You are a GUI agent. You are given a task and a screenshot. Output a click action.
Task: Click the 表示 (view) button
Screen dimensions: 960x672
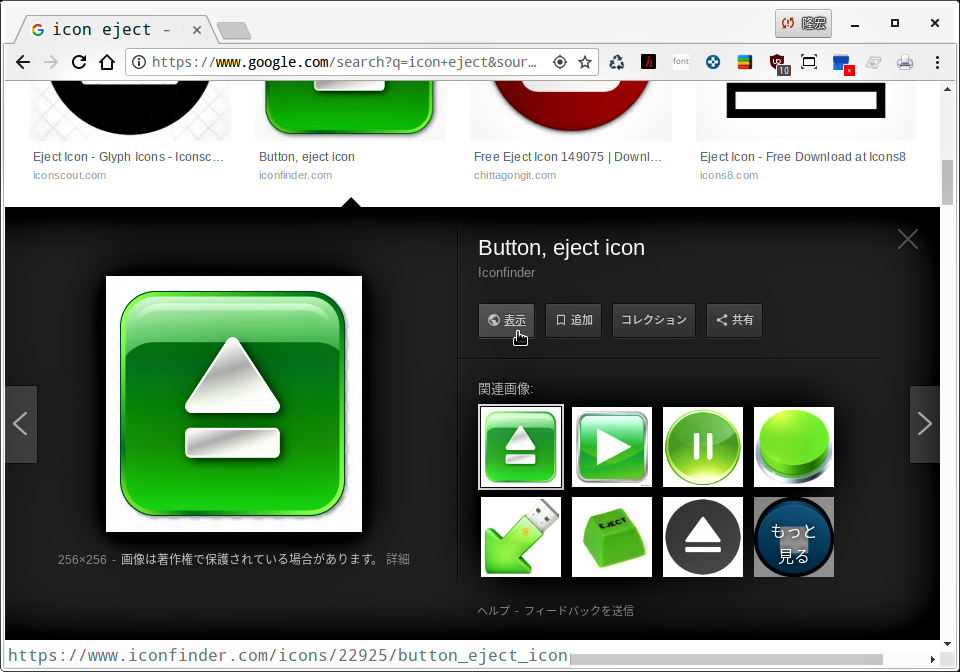pos(506,320)
